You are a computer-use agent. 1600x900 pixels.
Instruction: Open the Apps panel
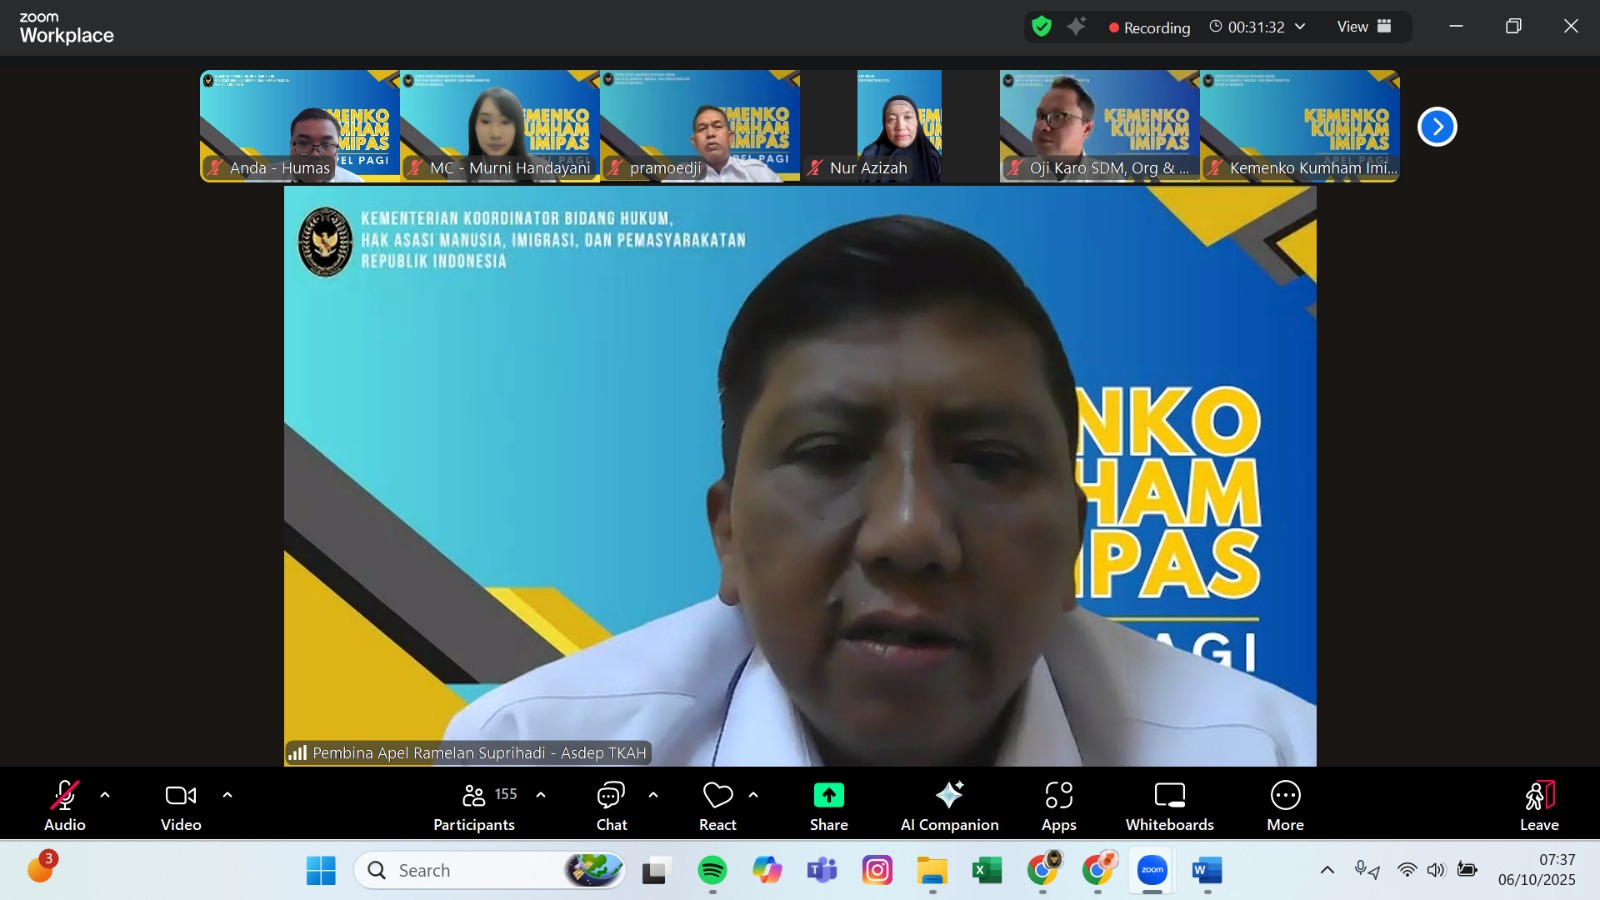pyautogui.click(x=1058, y=805)
